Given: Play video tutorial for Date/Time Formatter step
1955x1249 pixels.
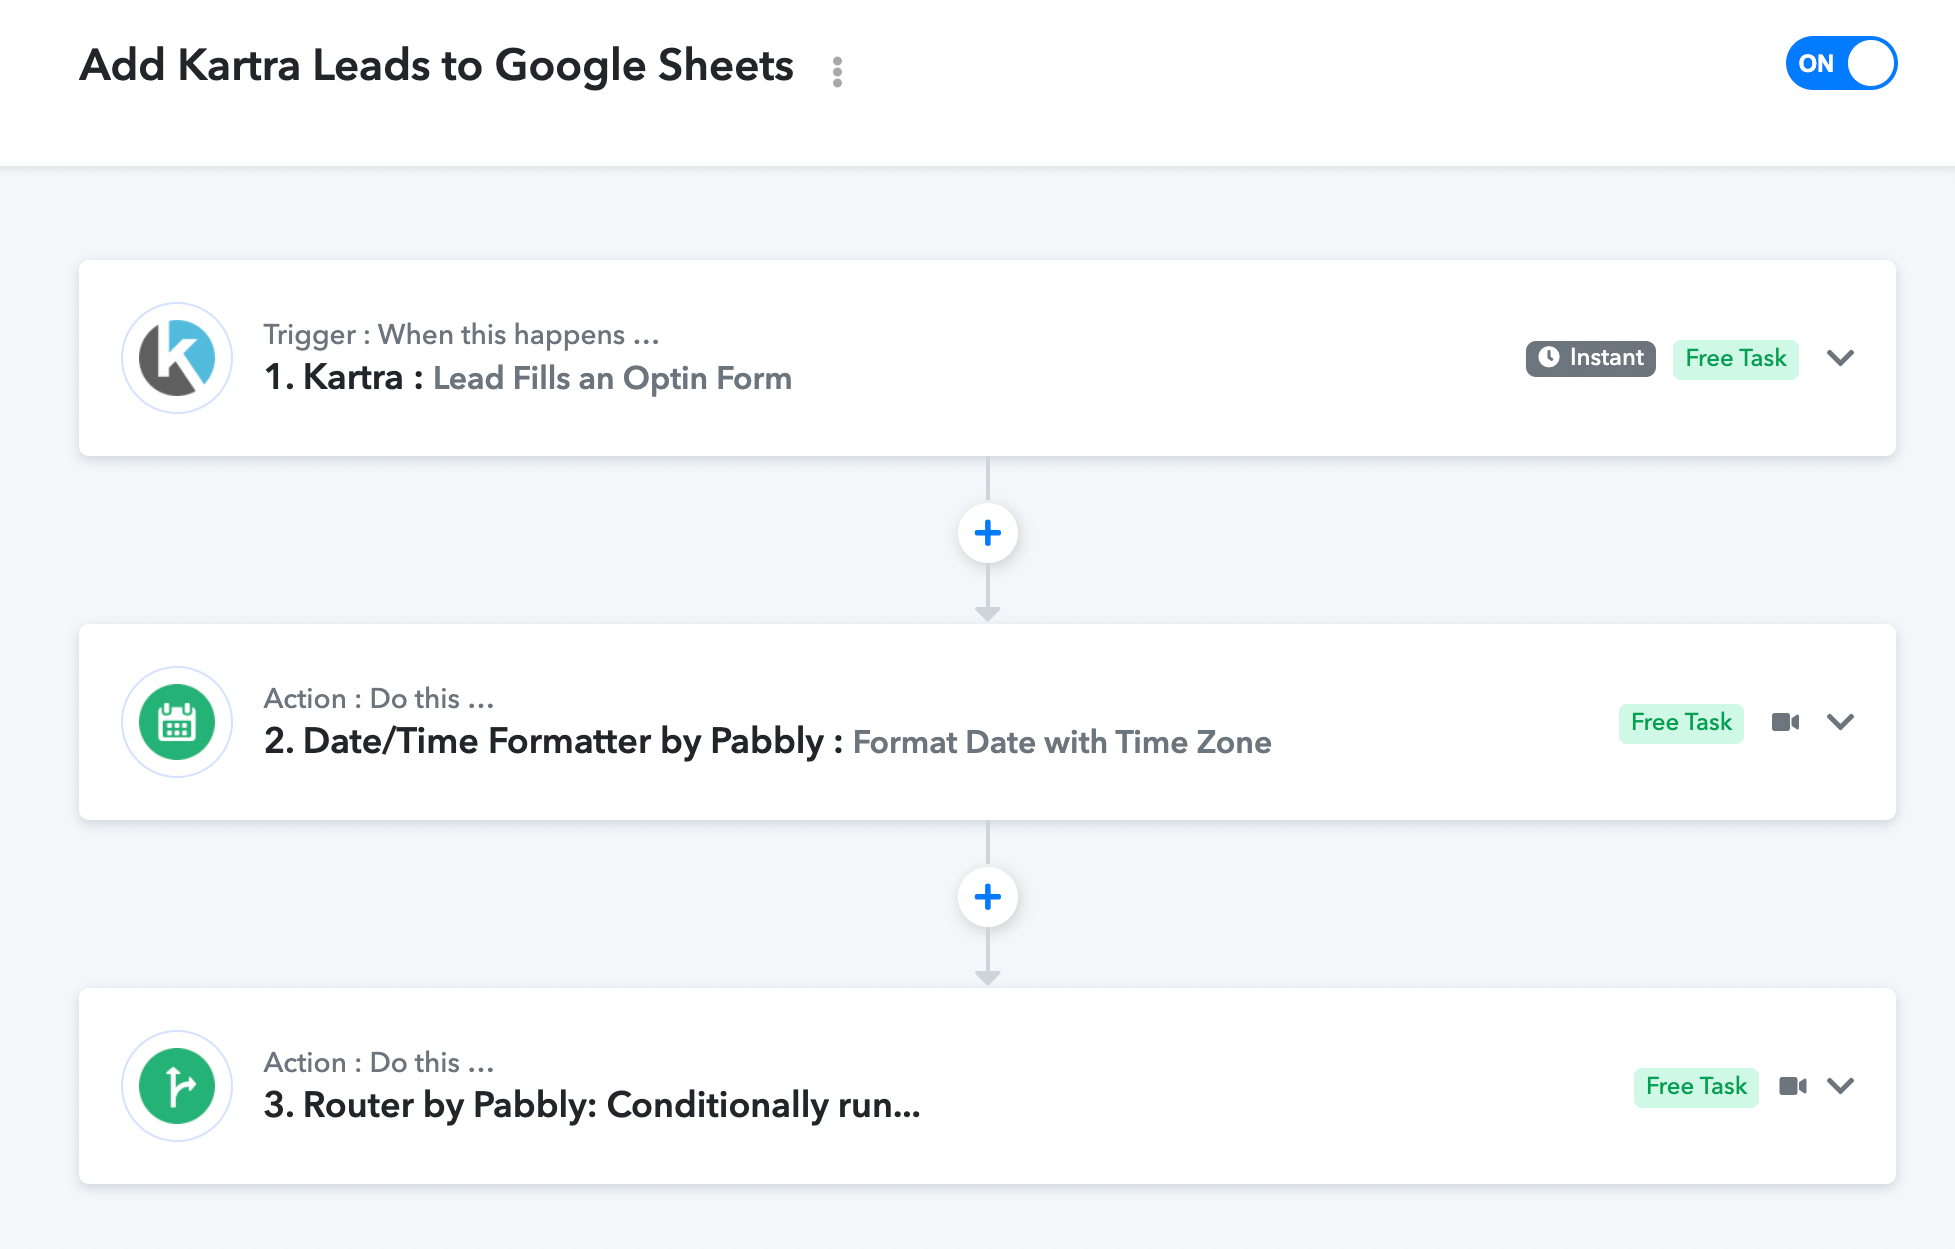Looking at the screenshot, I should pos(1785,722).
